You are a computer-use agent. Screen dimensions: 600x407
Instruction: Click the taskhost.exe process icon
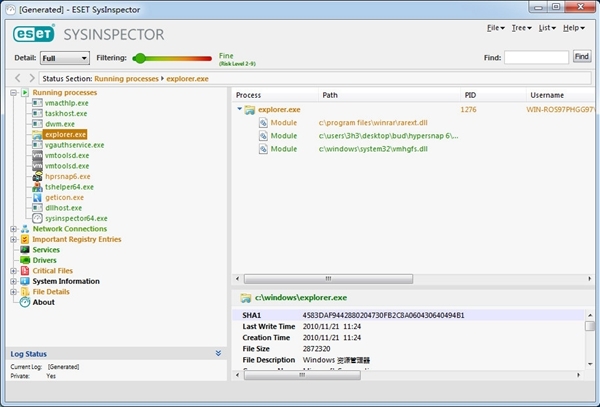pos(37,113)
